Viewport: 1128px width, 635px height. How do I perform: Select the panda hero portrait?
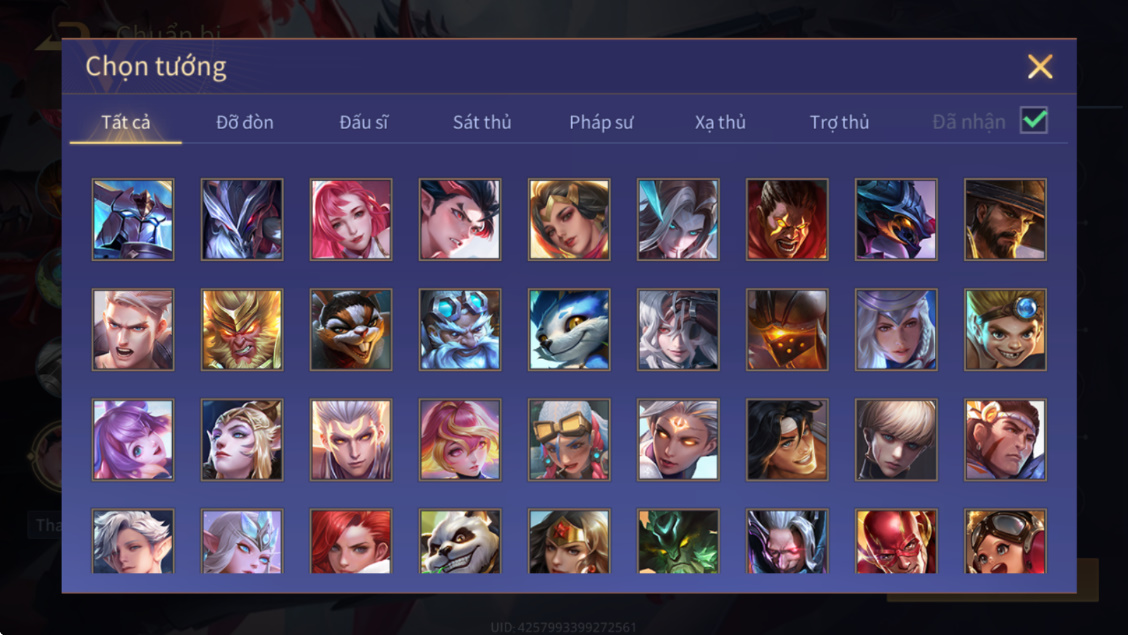460,542
